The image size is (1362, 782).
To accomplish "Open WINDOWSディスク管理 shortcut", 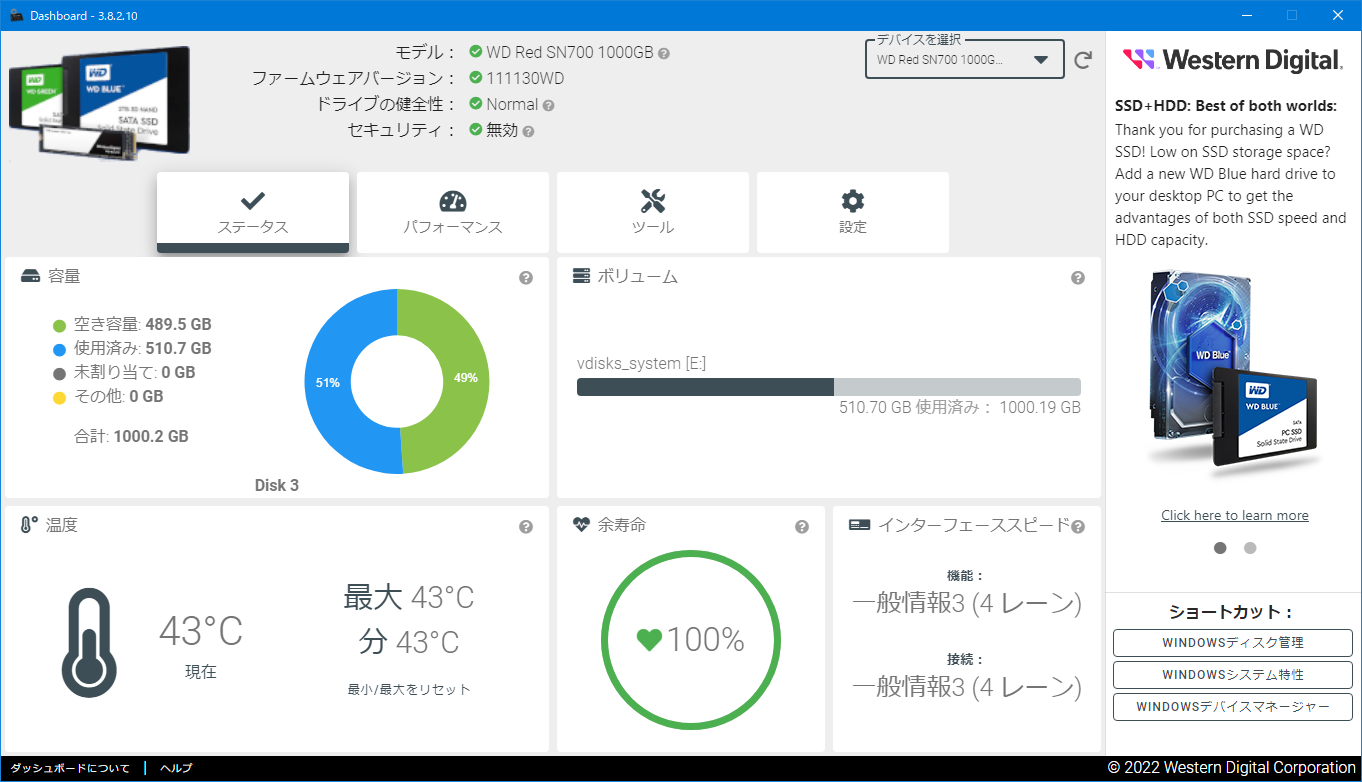I will [1233, 643].
